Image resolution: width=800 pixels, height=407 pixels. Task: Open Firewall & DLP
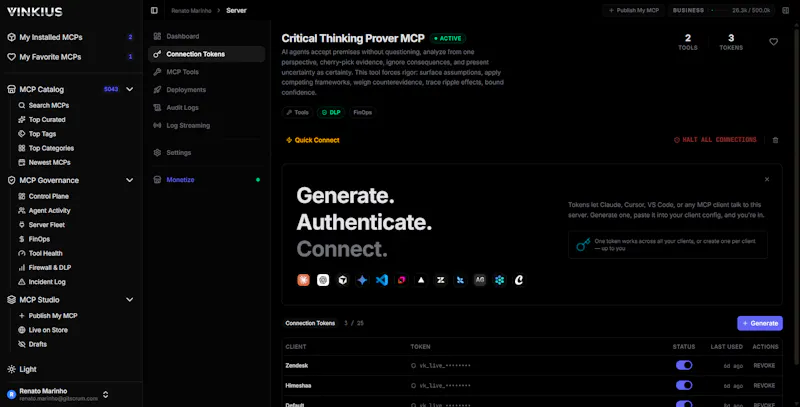49,267
